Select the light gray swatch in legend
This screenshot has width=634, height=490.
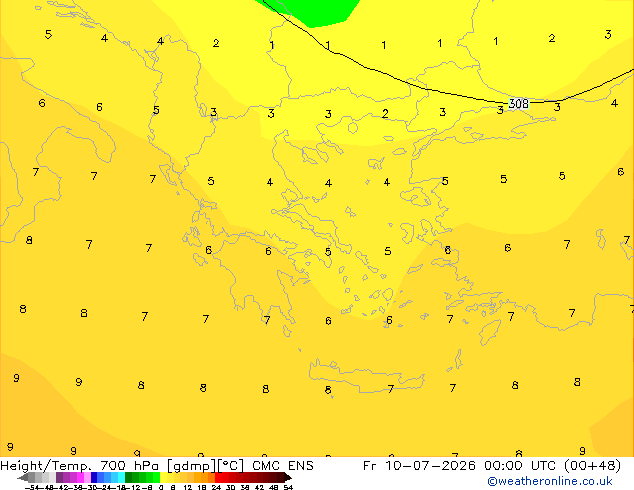pyautogui.click(x=52, y=478)
